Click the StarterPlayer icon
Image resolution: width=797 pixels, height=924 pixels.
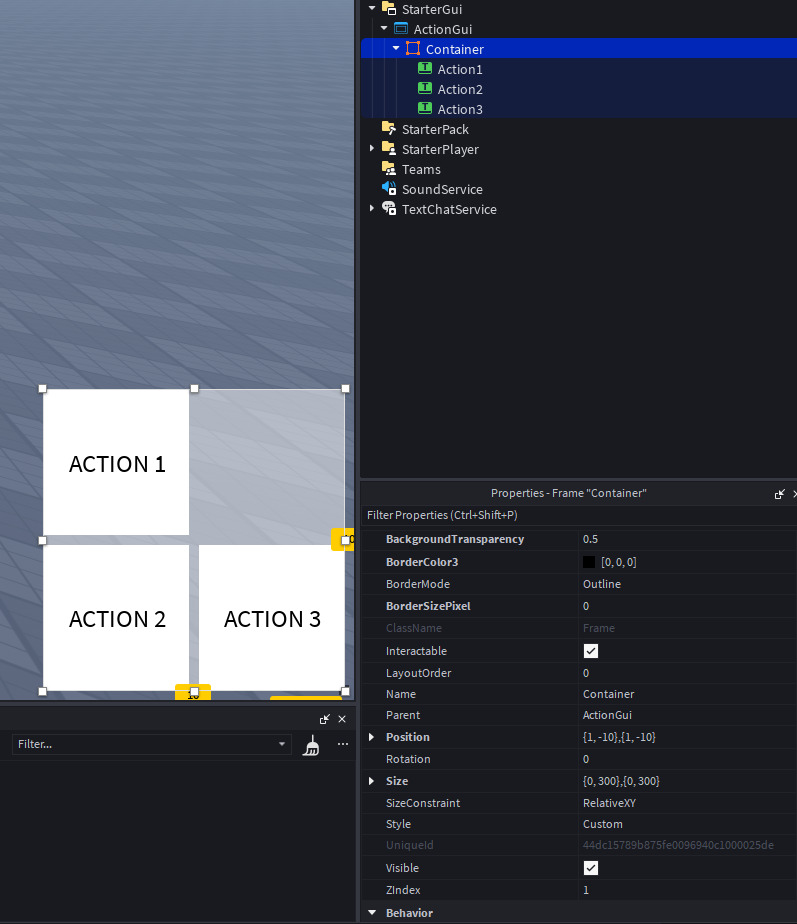pos(388,148)
